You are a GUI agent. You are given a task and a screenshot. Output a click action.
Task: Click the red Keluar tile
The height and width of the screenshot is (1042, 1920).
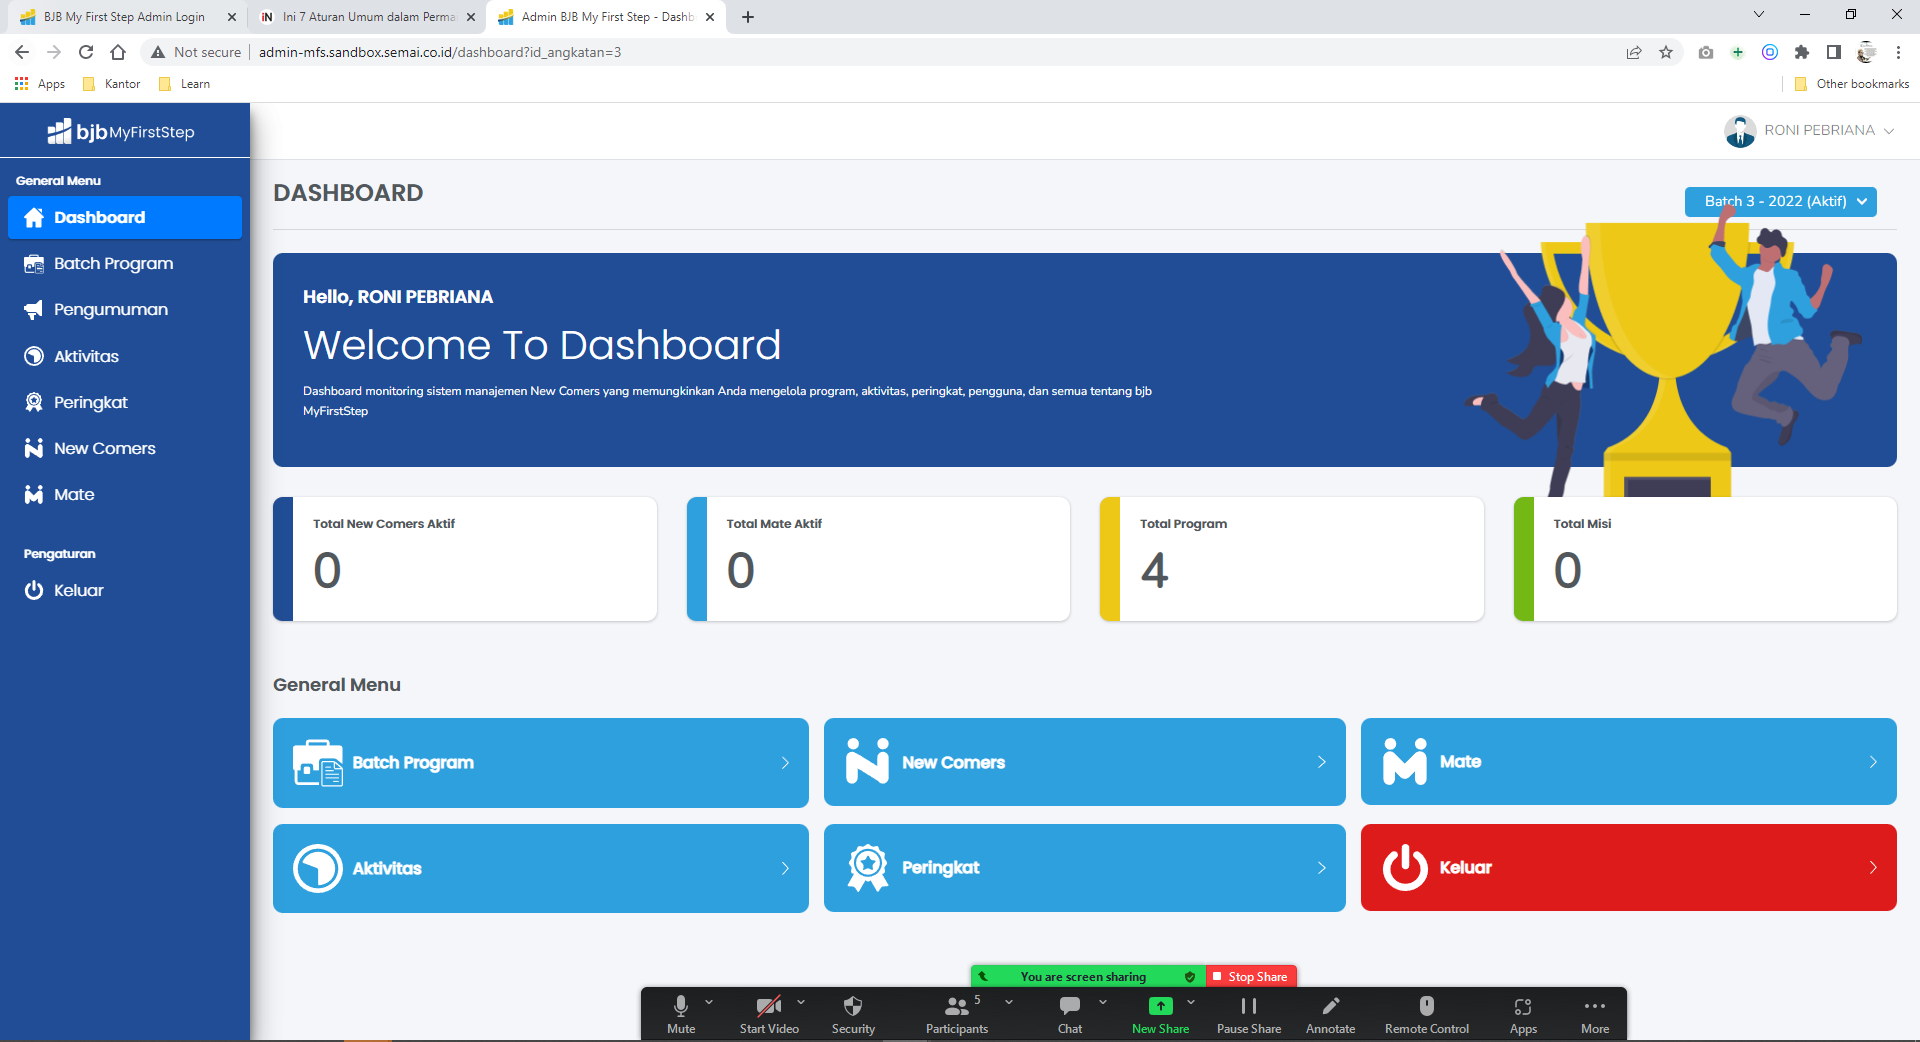1628,867
